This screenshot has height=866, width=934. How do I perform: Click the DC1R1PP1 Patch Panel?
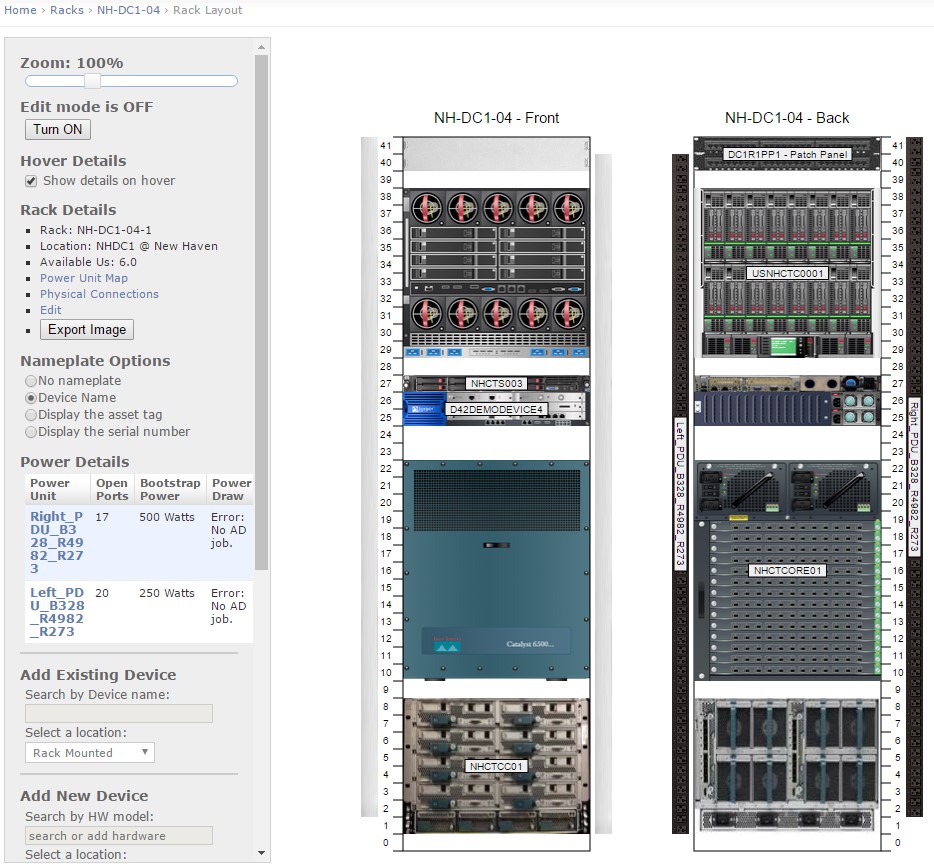[x=786, y=154]
